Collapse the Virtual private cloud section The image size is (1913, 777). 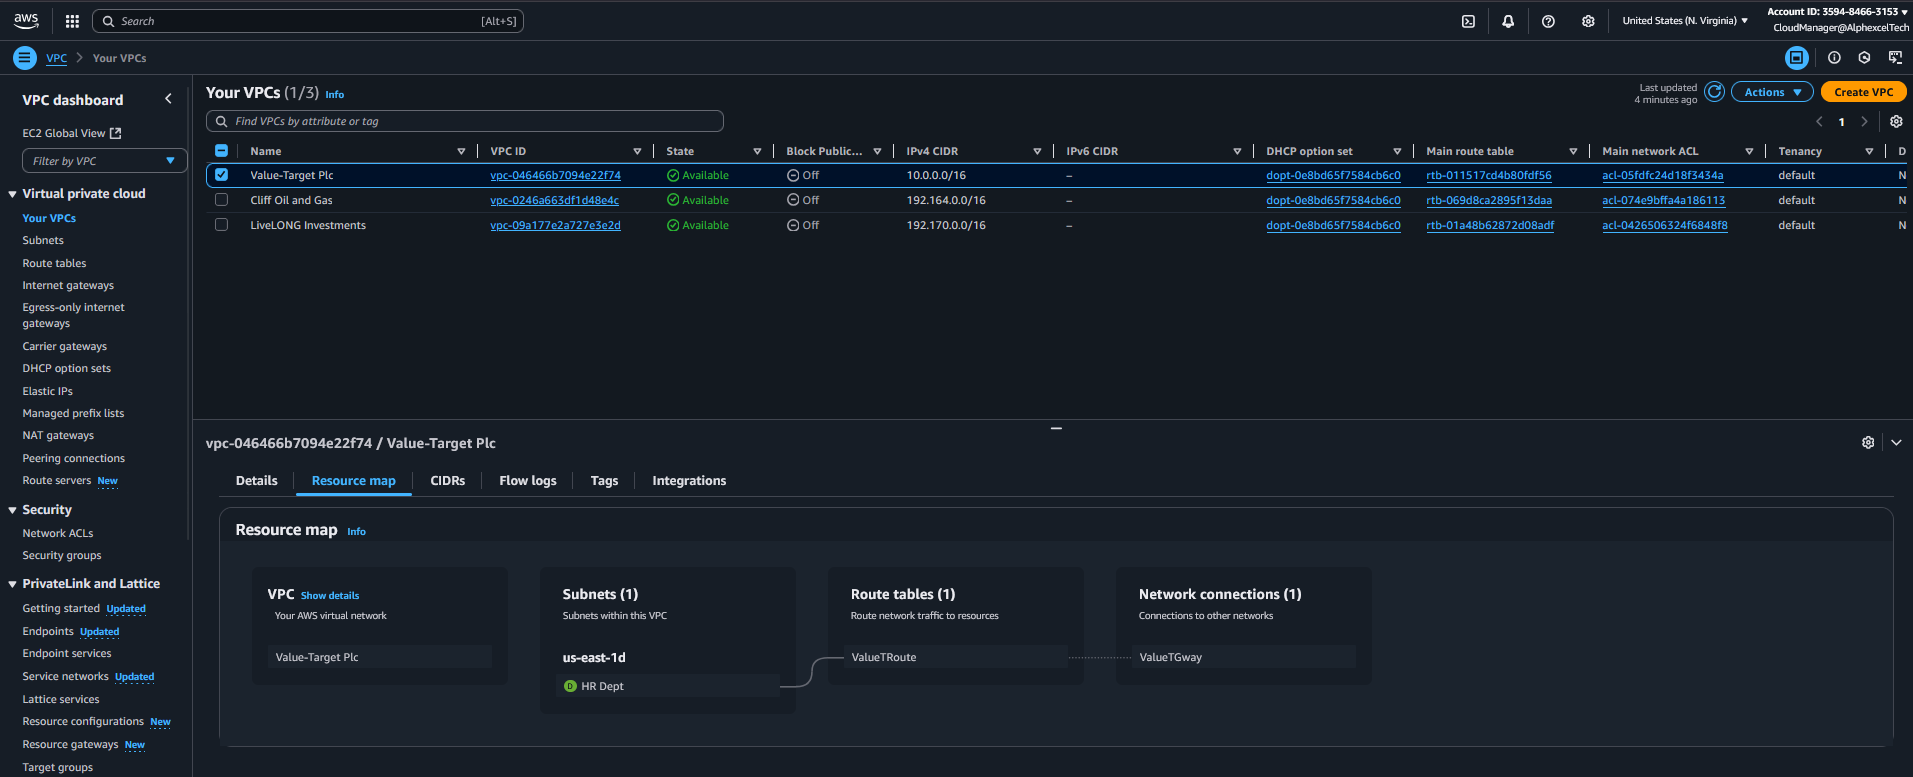click(x=12, y=194)
